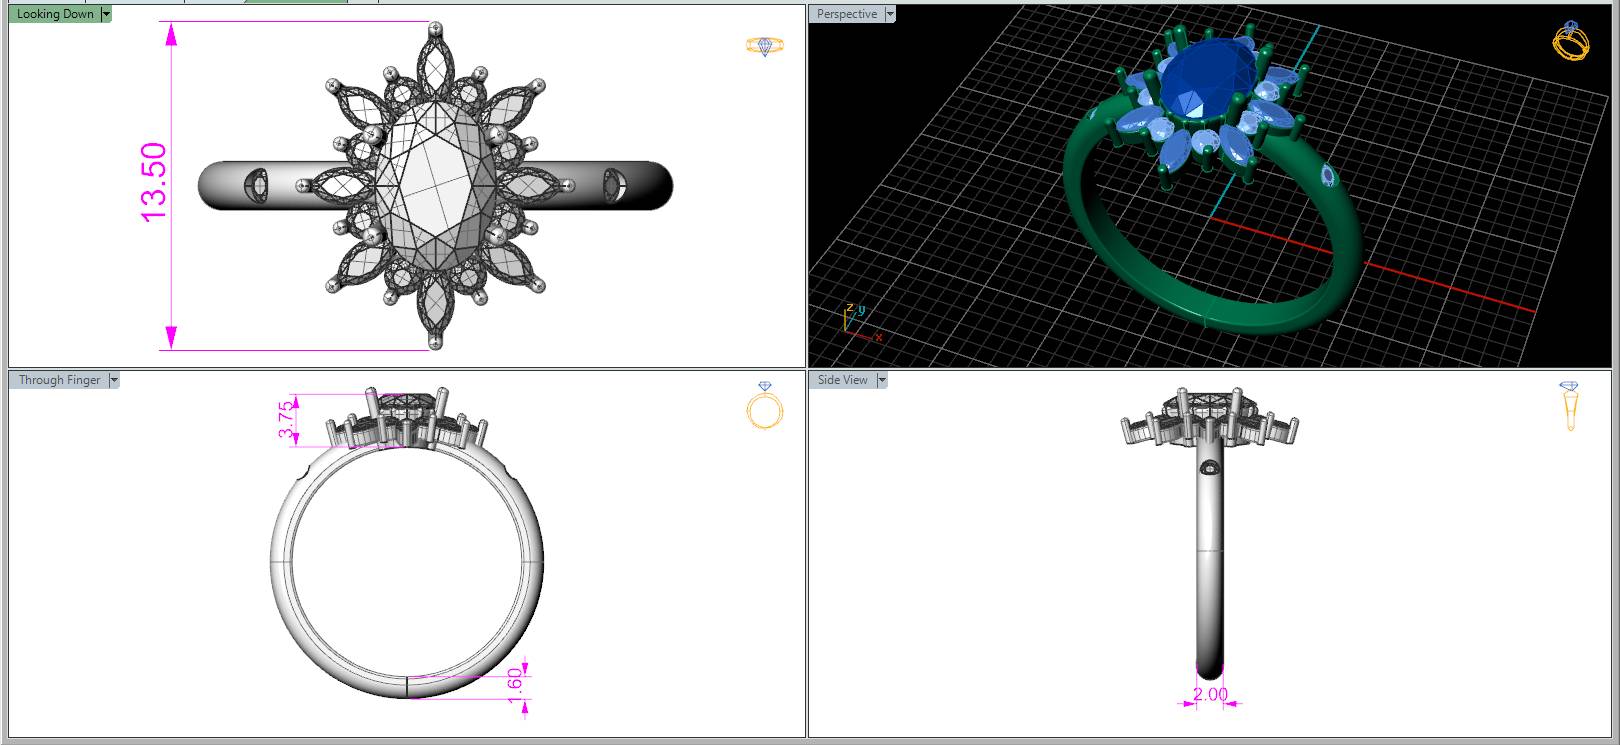Select the 13.50 dimension text
The width and height of the screenshot is (1620, 745).
pyautogui.click(x=154, y=182)
